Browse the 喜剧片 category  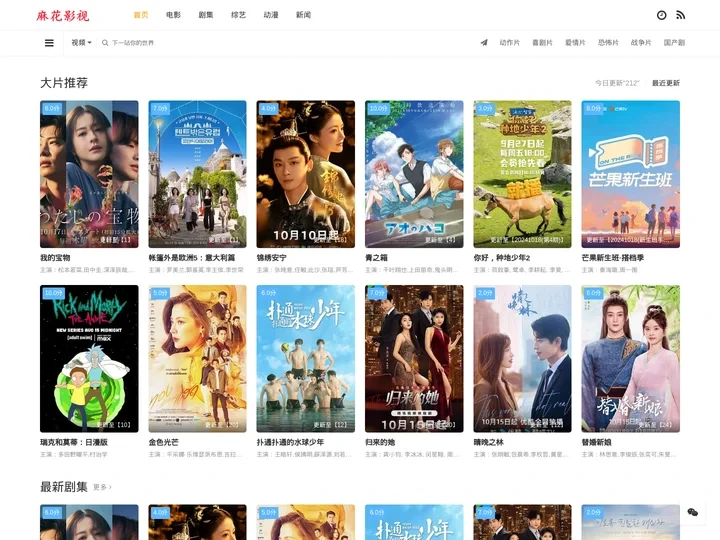542,43
